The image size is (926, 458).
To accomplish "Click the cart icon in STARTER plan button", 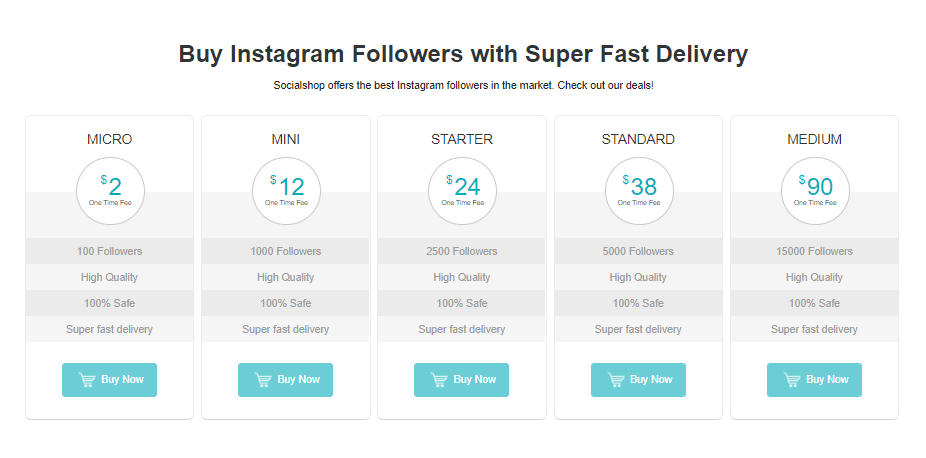I will coord(439,380).
